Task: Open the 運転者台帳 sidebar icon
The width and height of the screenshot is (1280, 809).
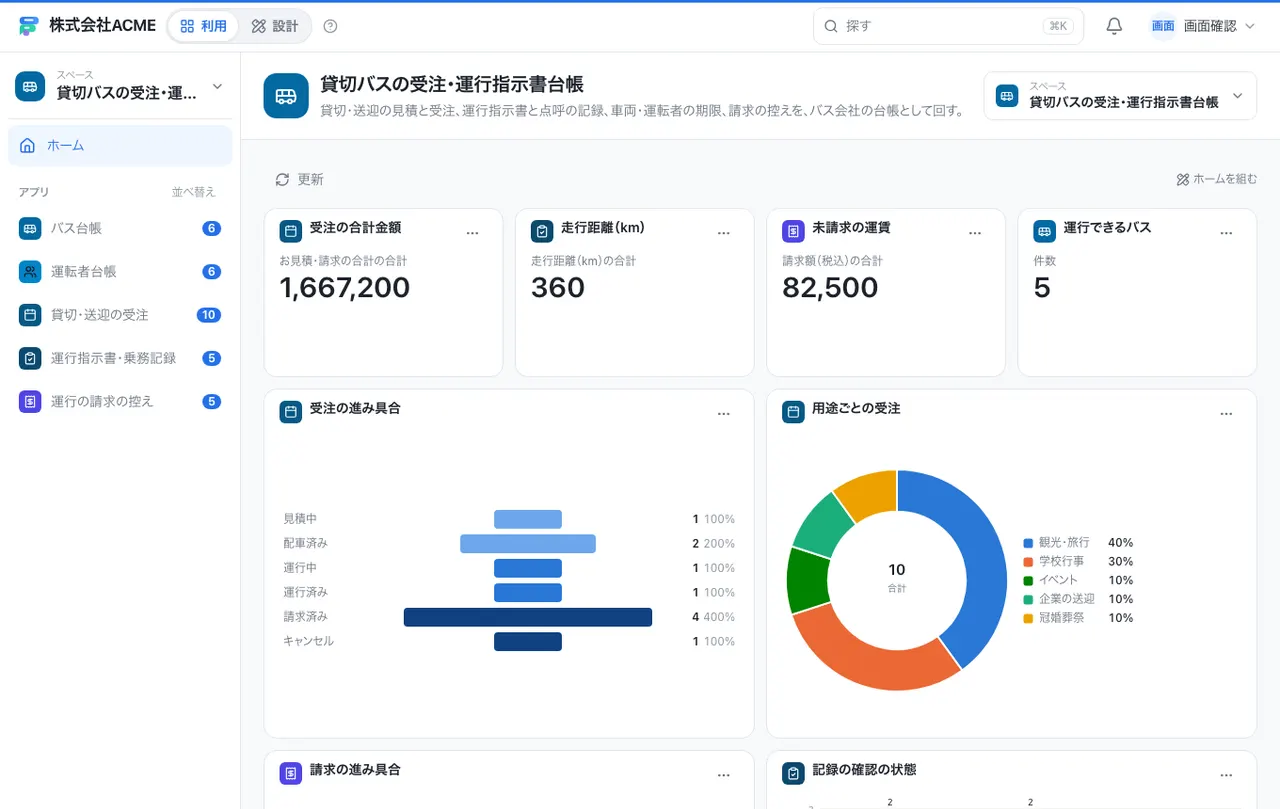Action: pos(30,271)
